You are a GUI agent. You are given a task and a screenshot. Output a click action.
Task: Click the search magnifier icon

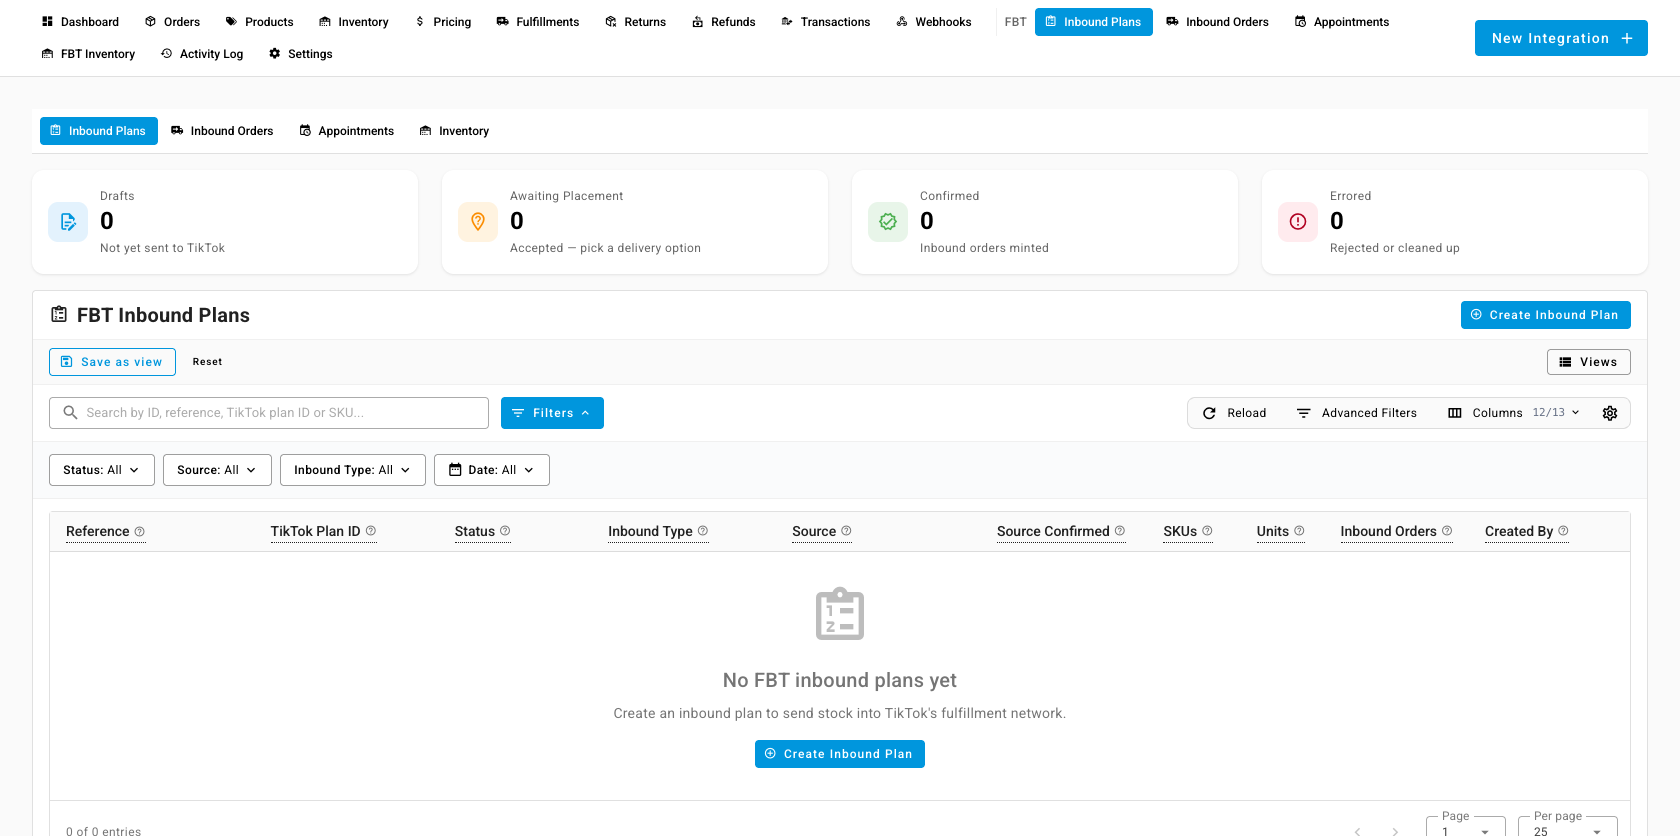click(x=70, y=413)
